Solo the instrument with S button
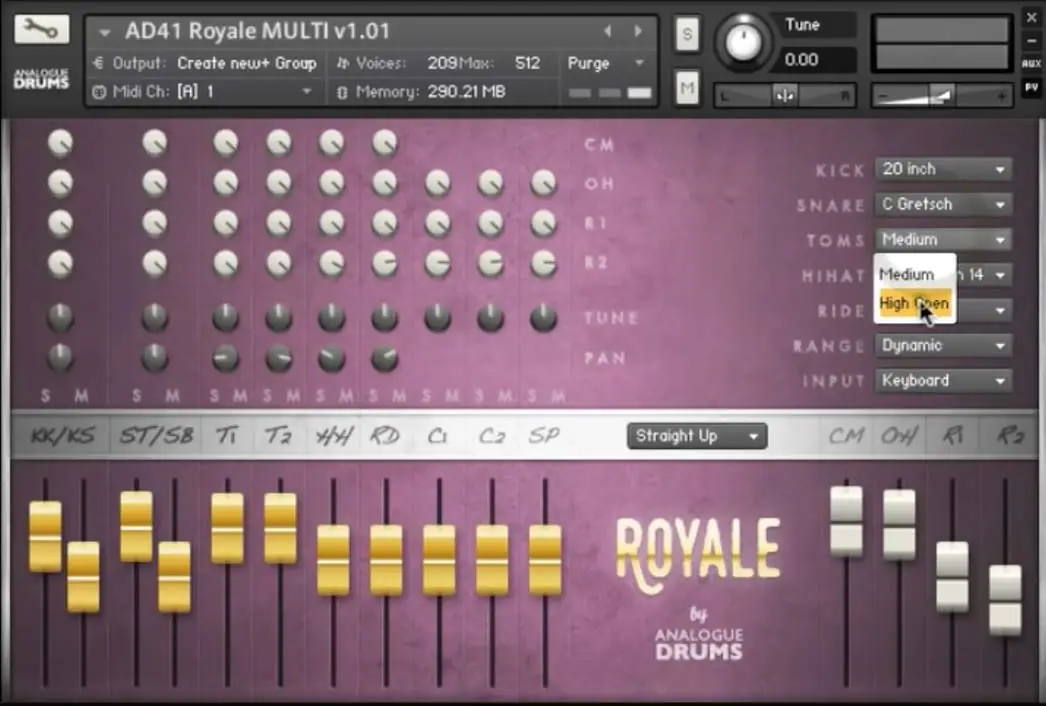Image resolution: width=1046 pixels, height=706 pixels. (687, 34)
